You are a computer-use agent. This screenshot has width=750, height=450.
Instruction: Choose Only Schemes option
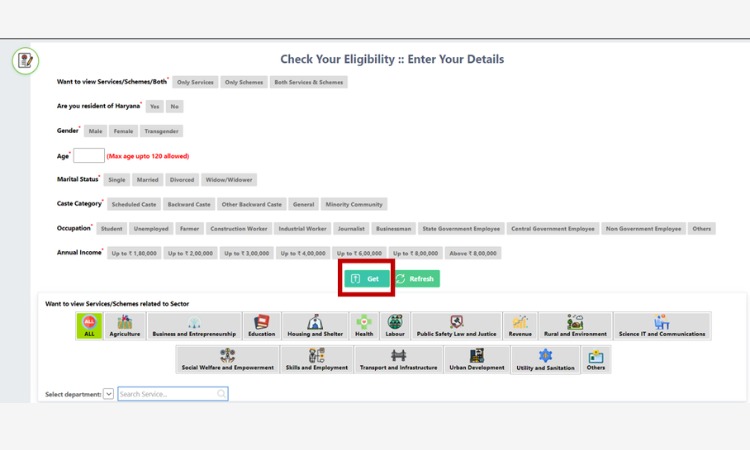(x=244, y=82)
